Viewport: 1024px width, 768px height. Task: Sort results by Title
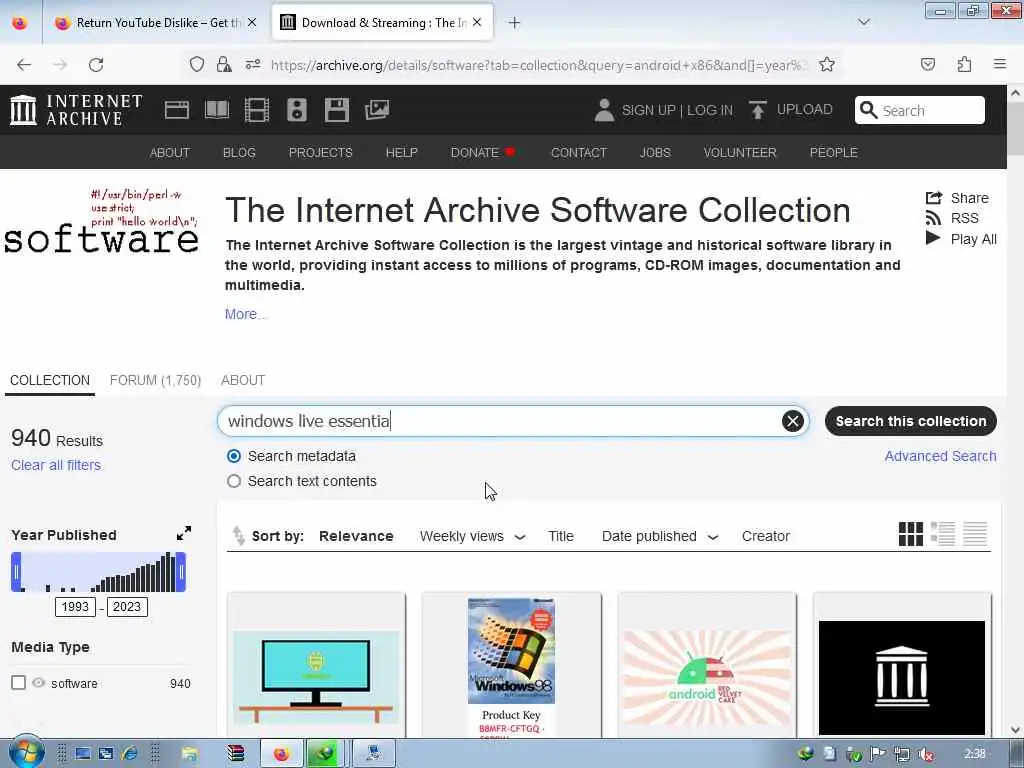pyautogui.click(x=560, y=536)
